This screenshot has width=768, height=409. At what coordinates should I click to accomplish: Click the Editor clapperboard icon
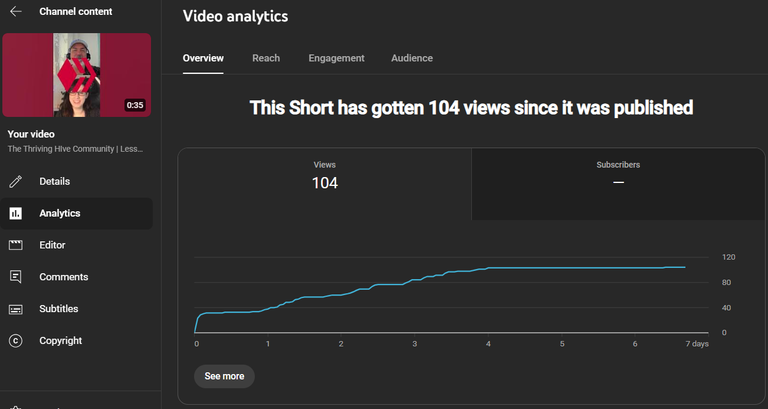(x=16, y=245)
